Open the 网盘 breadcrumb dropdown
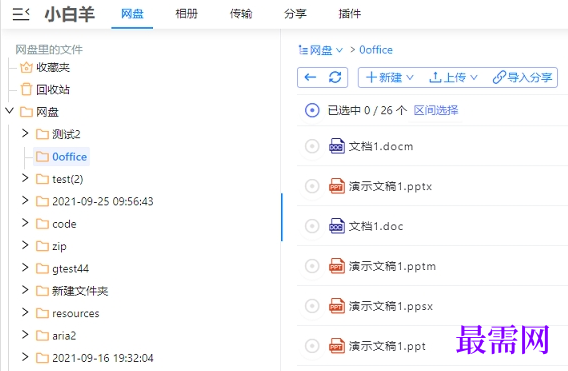 tap(321, 50)
